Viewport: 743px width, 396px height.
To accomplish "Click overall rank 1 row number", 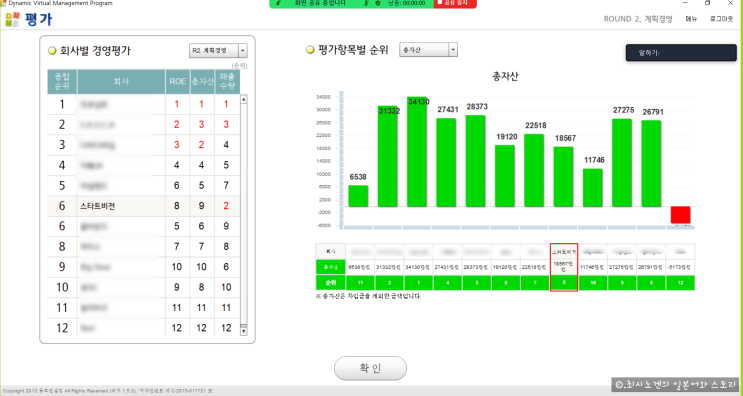I will pos(62,104).
